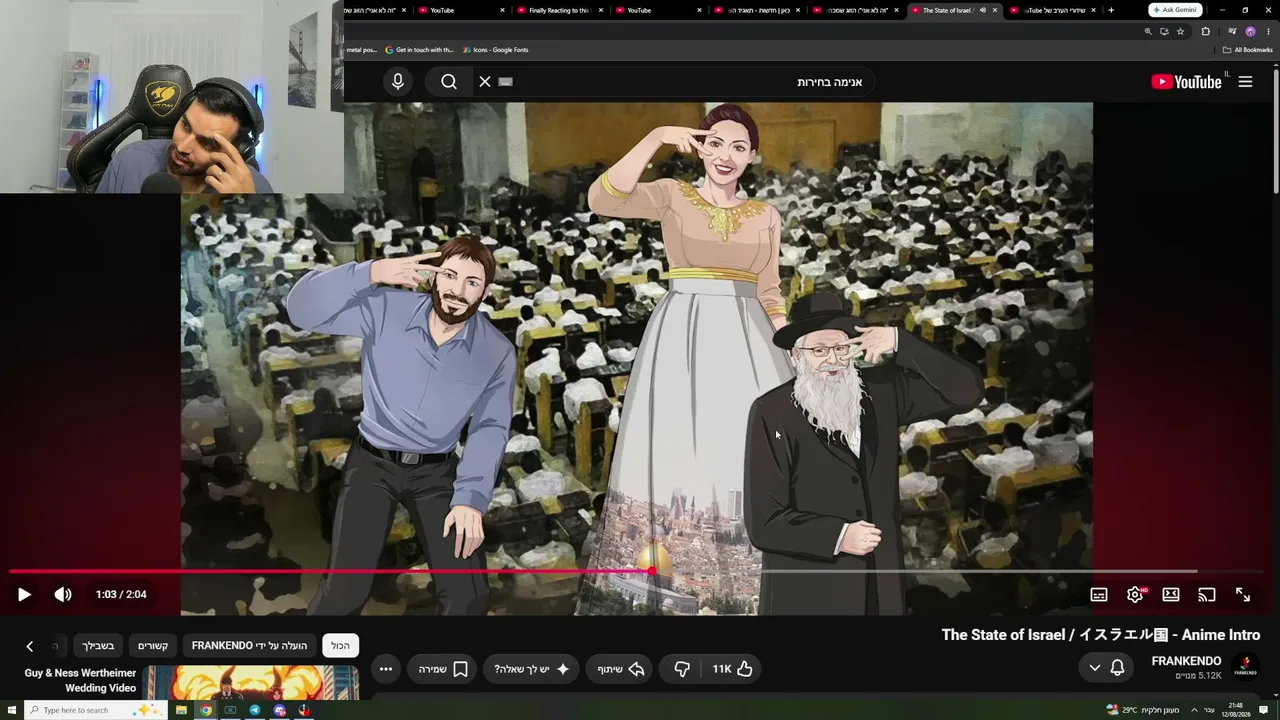This screenshot has height=720, width=1280.
Task: Open 'Icons - Google Fonts' bookmark
Action: (x=495, y=50)
